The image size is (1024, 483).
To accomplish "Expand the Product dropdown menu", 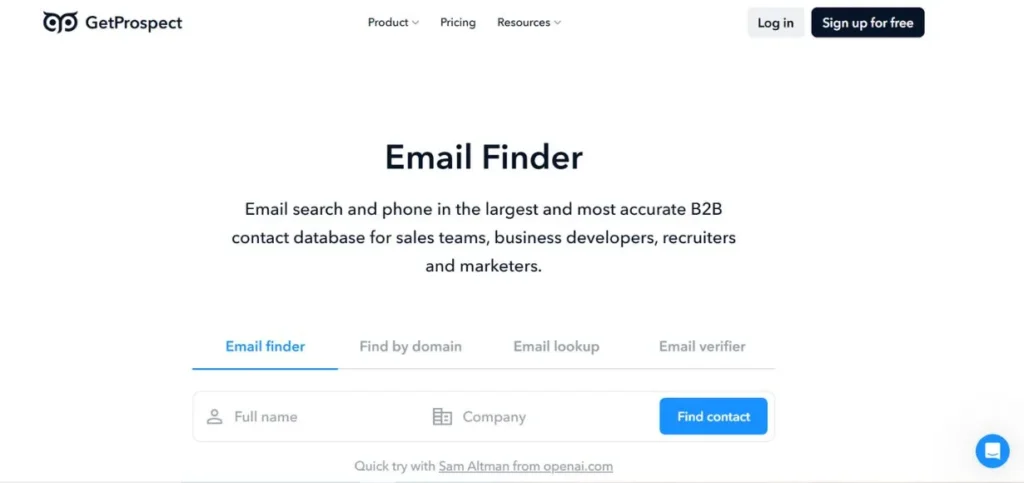I will coord(392,22).
